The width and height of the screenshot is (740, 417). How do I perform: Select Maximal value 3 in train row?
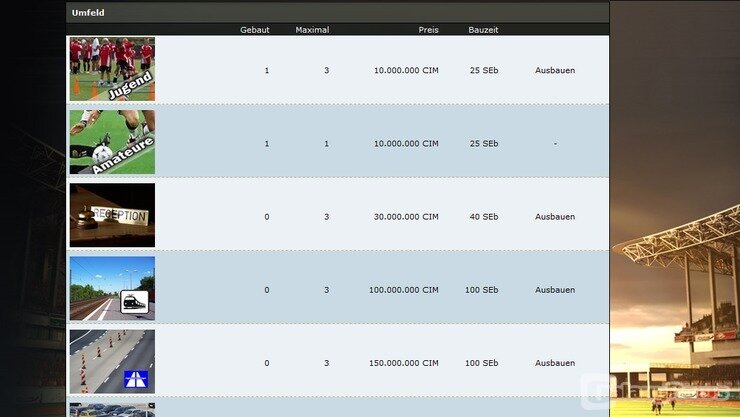coord(327,290)
